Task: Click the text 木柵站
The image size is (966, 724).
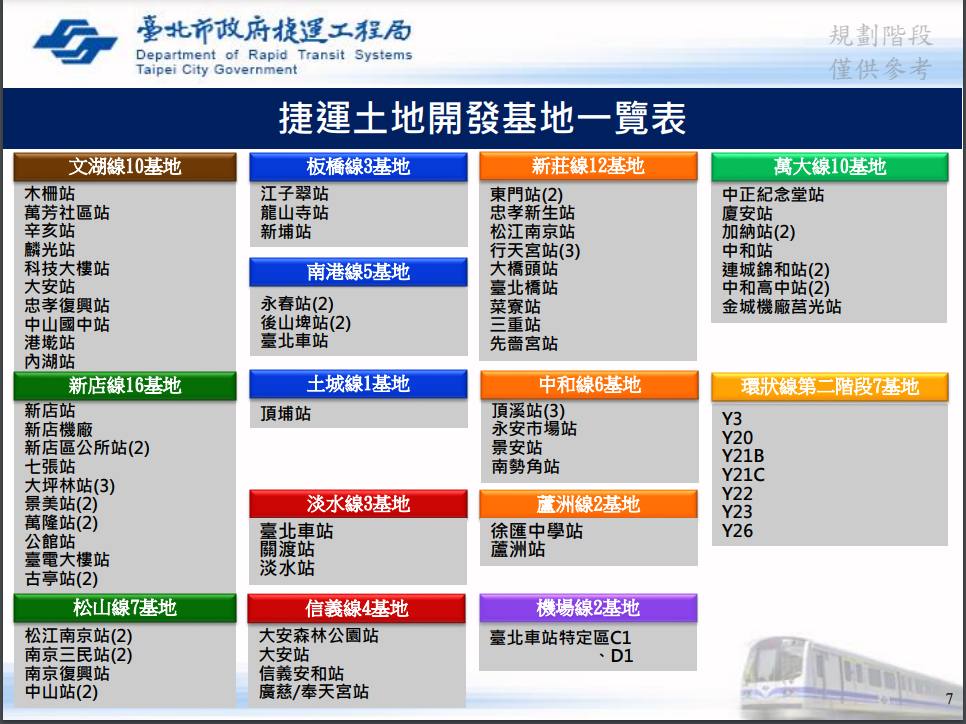Action: [49, 193]
